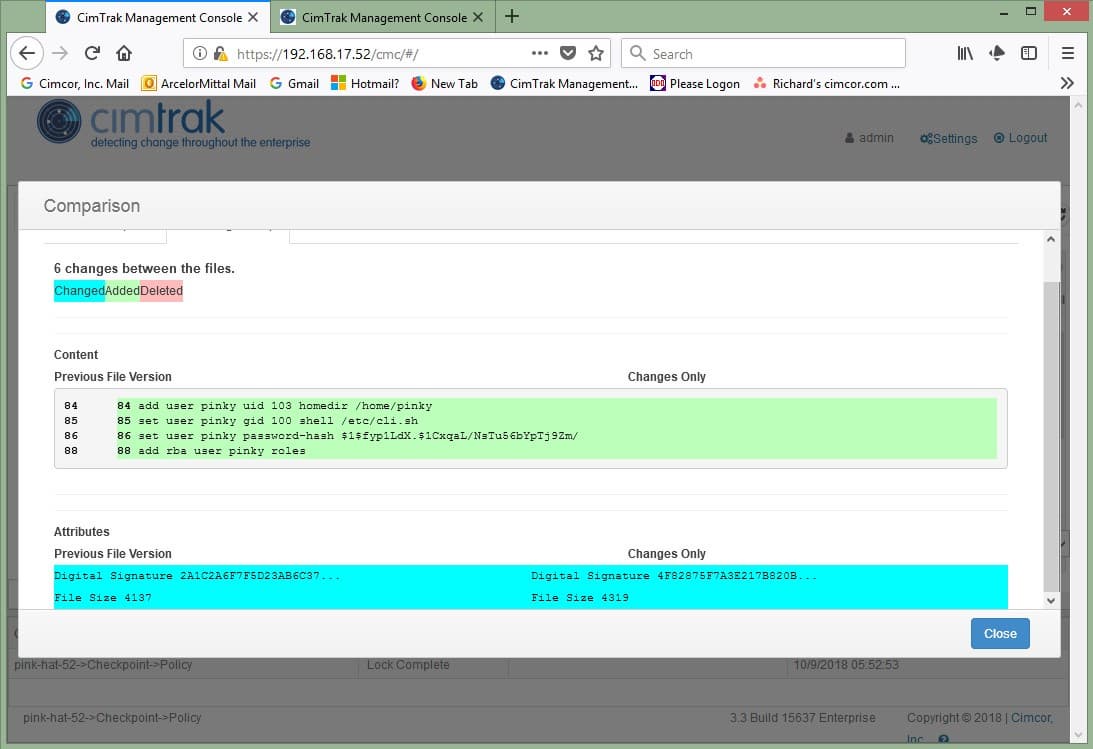
Task: Close the Comparison dialog
Action: click(999, 633)
